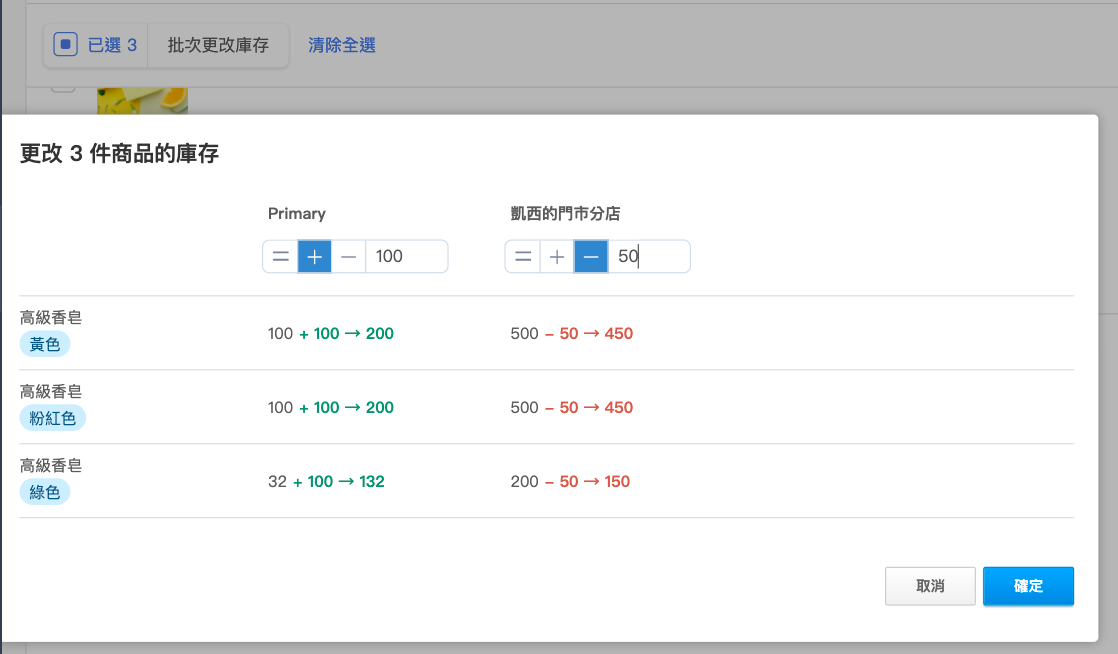This screenshot has height=654, width=1118.
Task: Toggle the 已選 3 select-all checkbox
Action: coord(66,45)
